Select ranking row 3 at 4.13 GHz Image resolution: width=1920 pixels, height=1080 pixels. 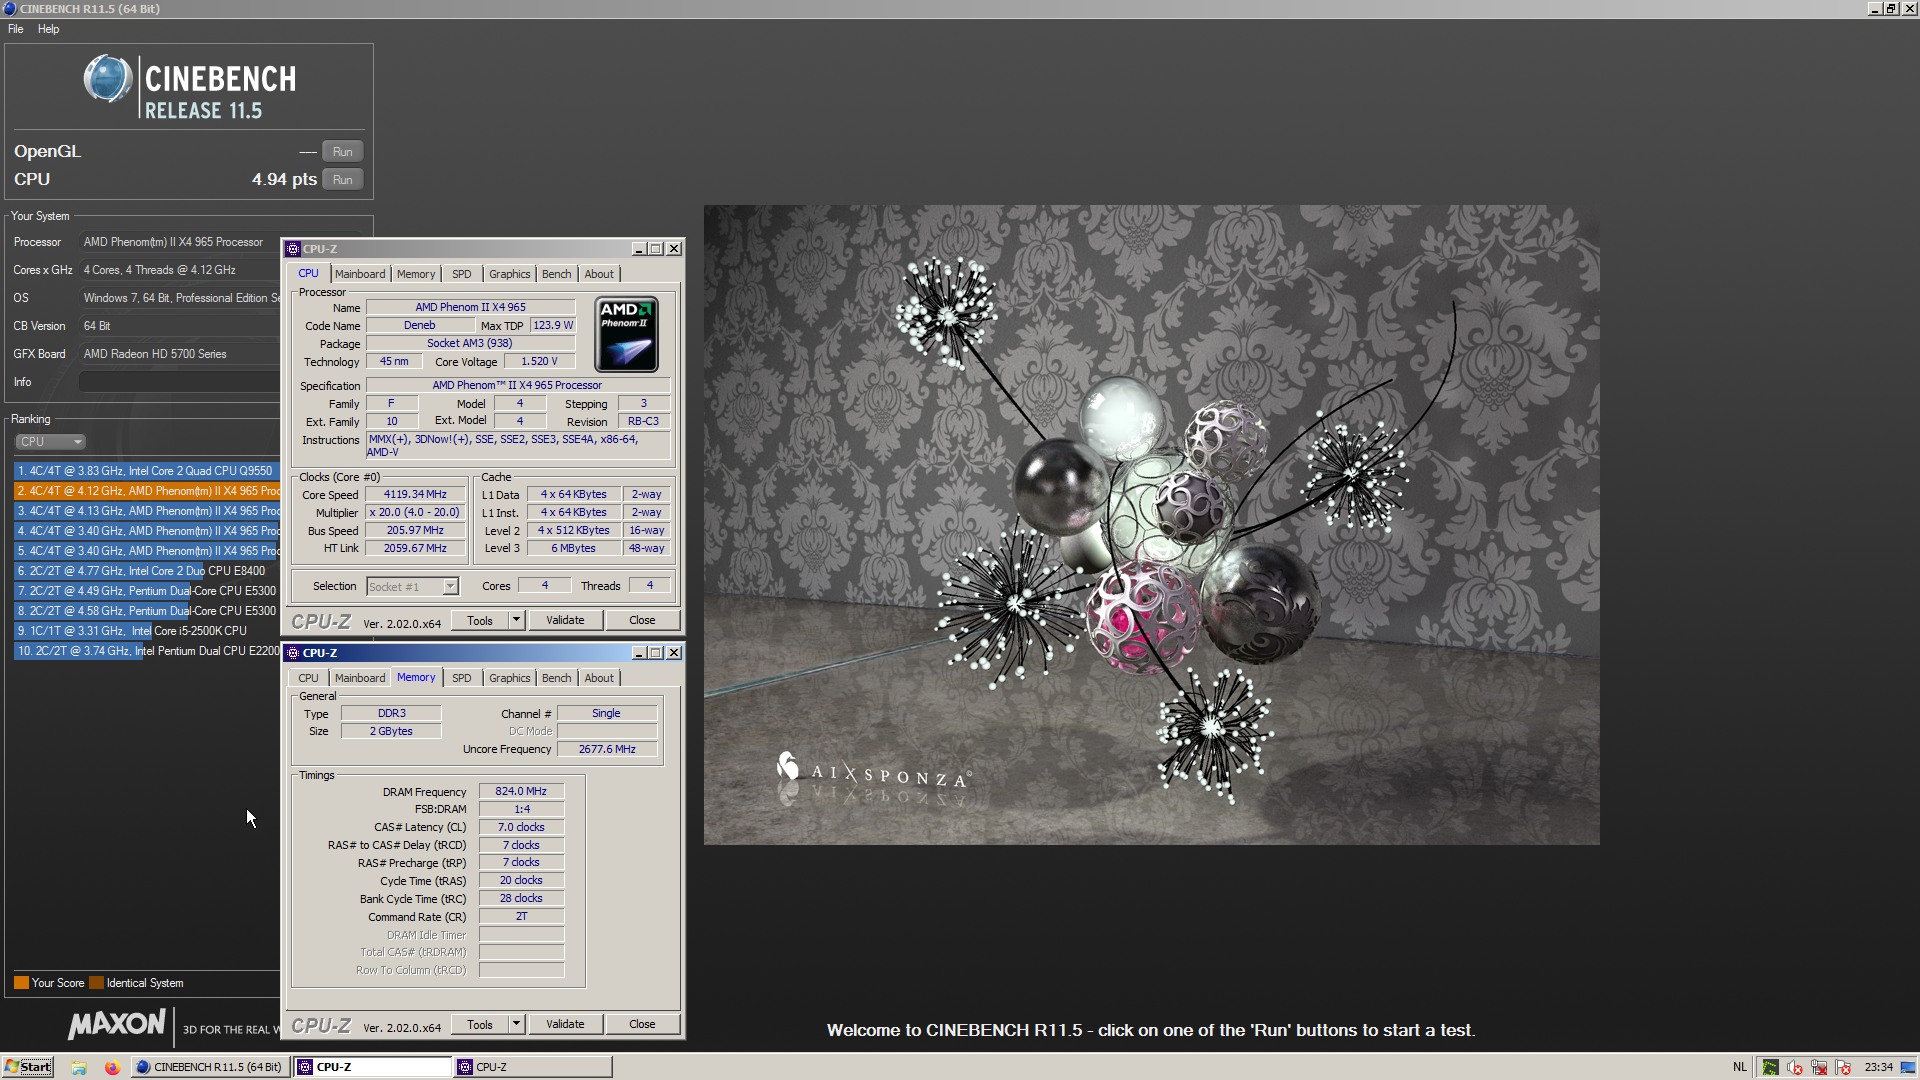click(x=147, y=511)
